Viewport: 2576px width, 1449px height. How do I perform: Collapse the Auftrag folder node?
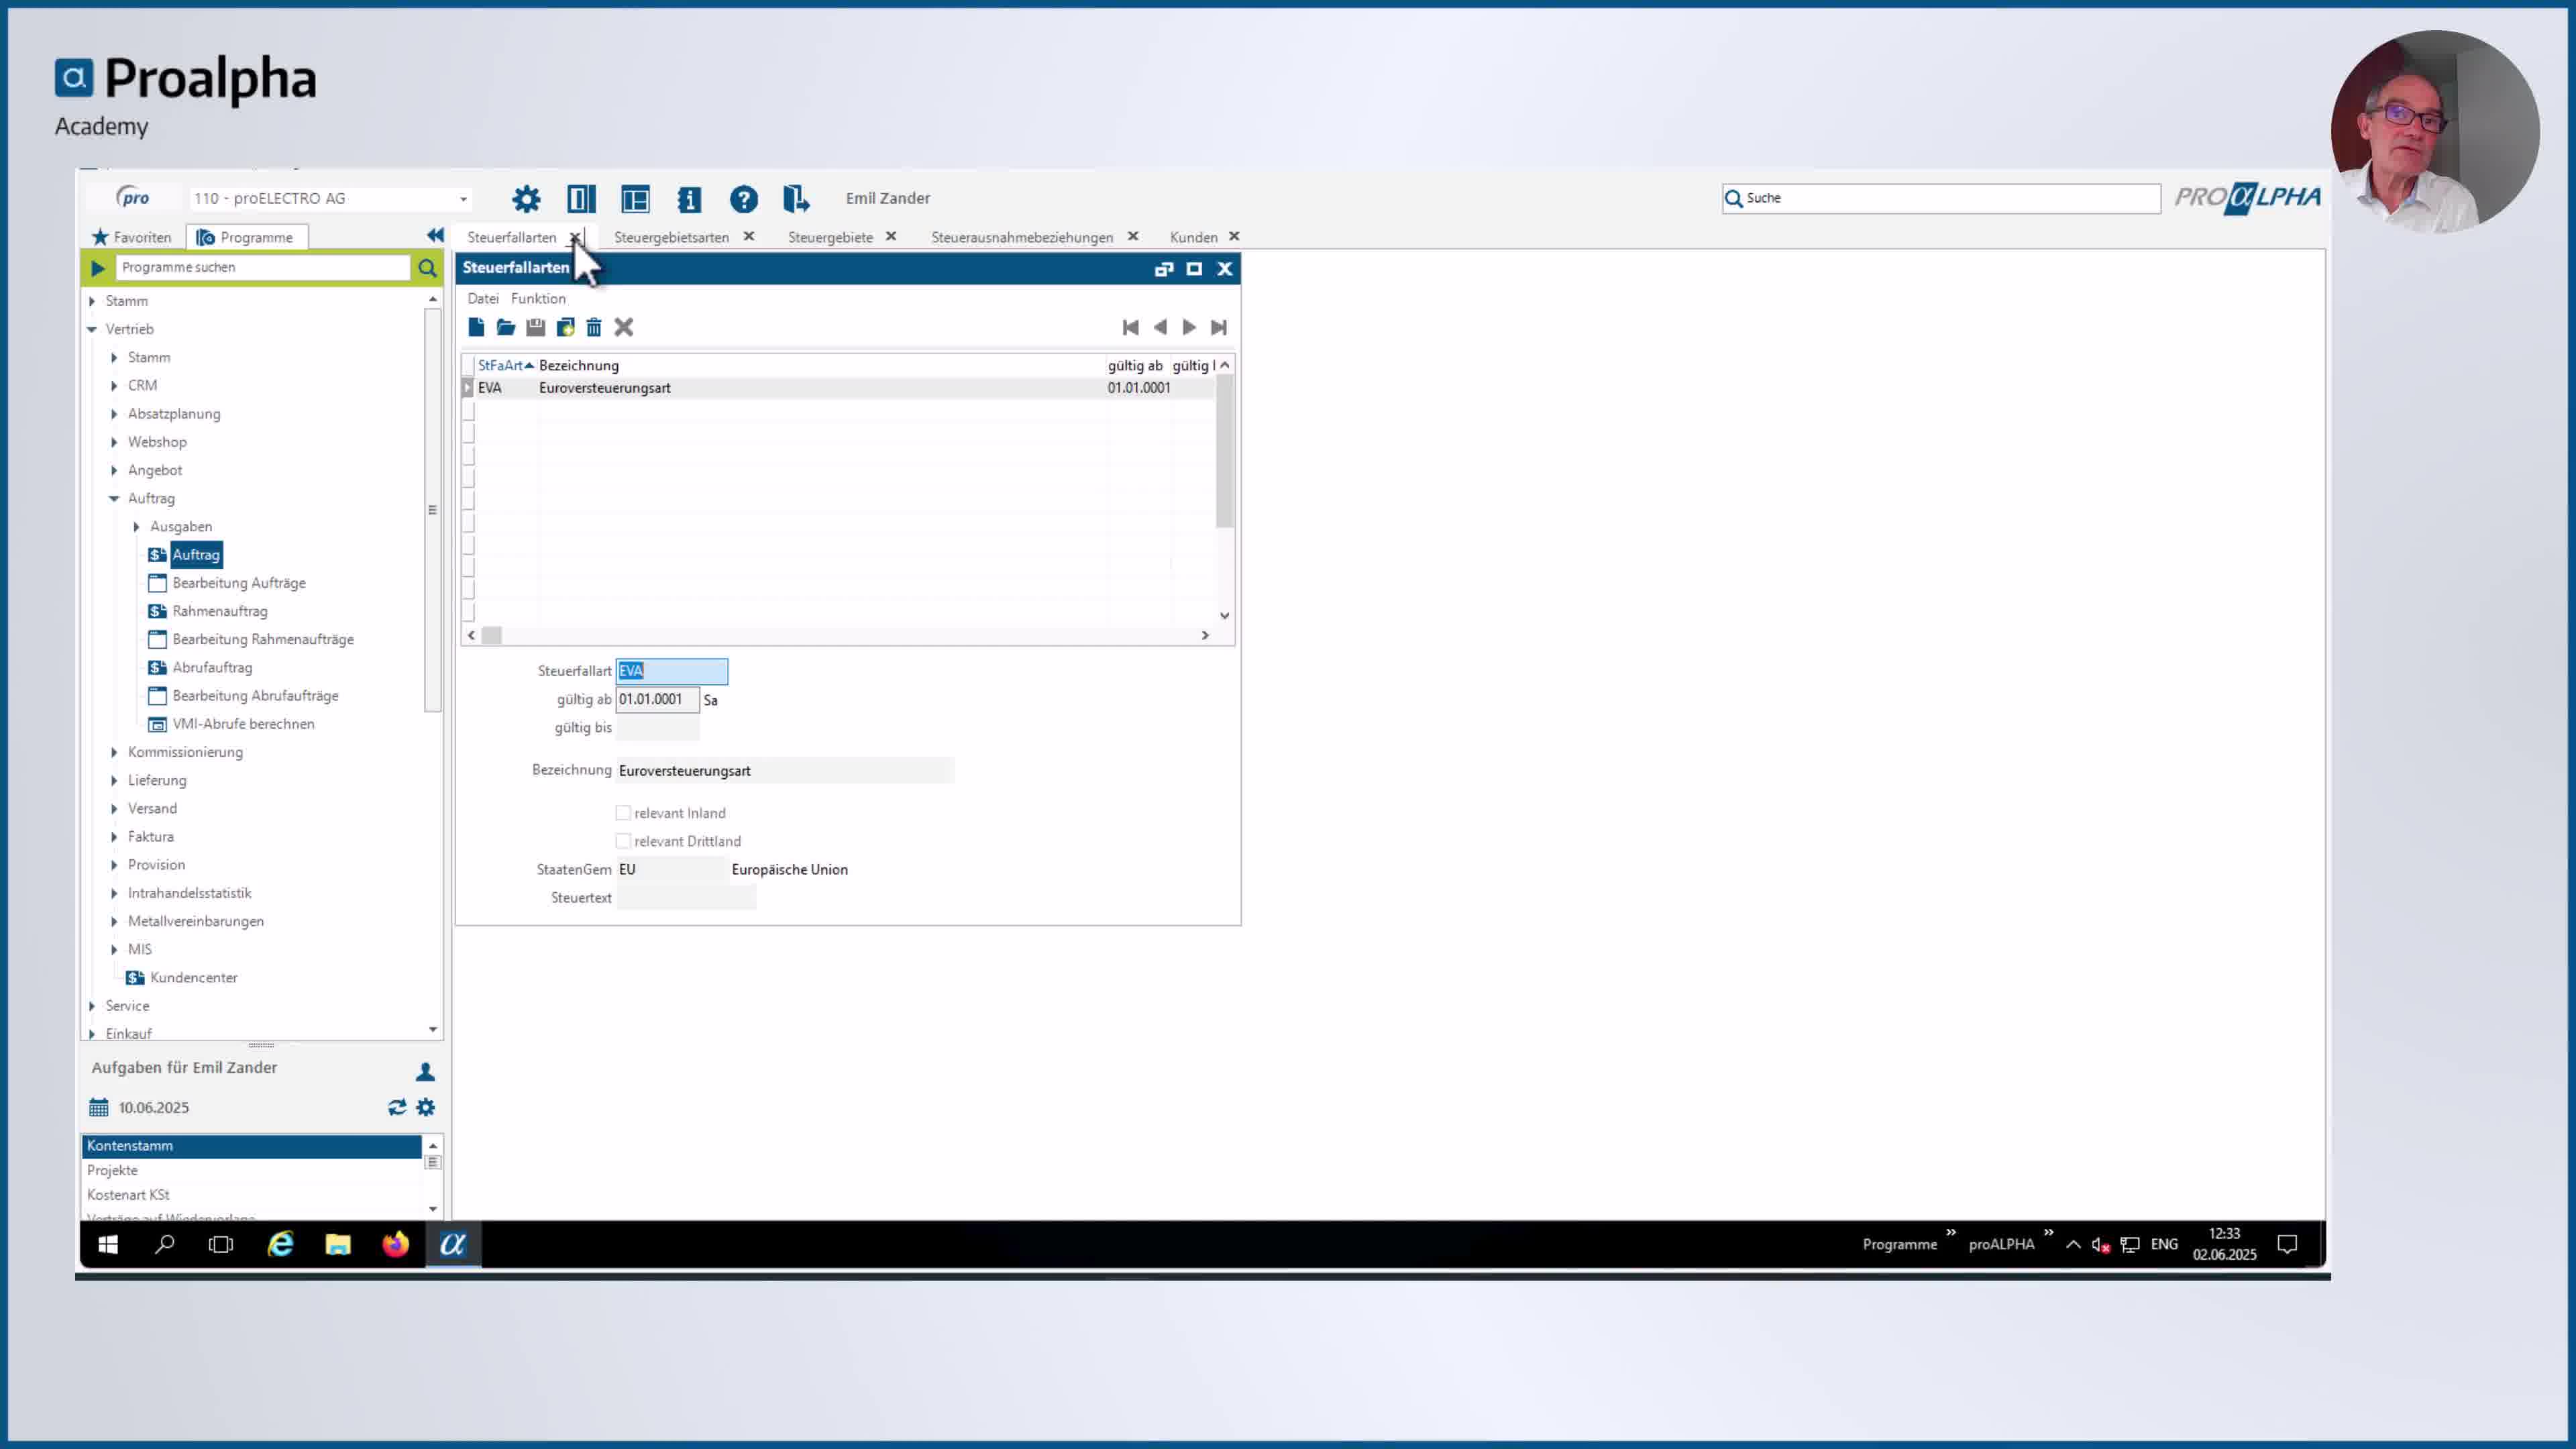coord(114,498)
